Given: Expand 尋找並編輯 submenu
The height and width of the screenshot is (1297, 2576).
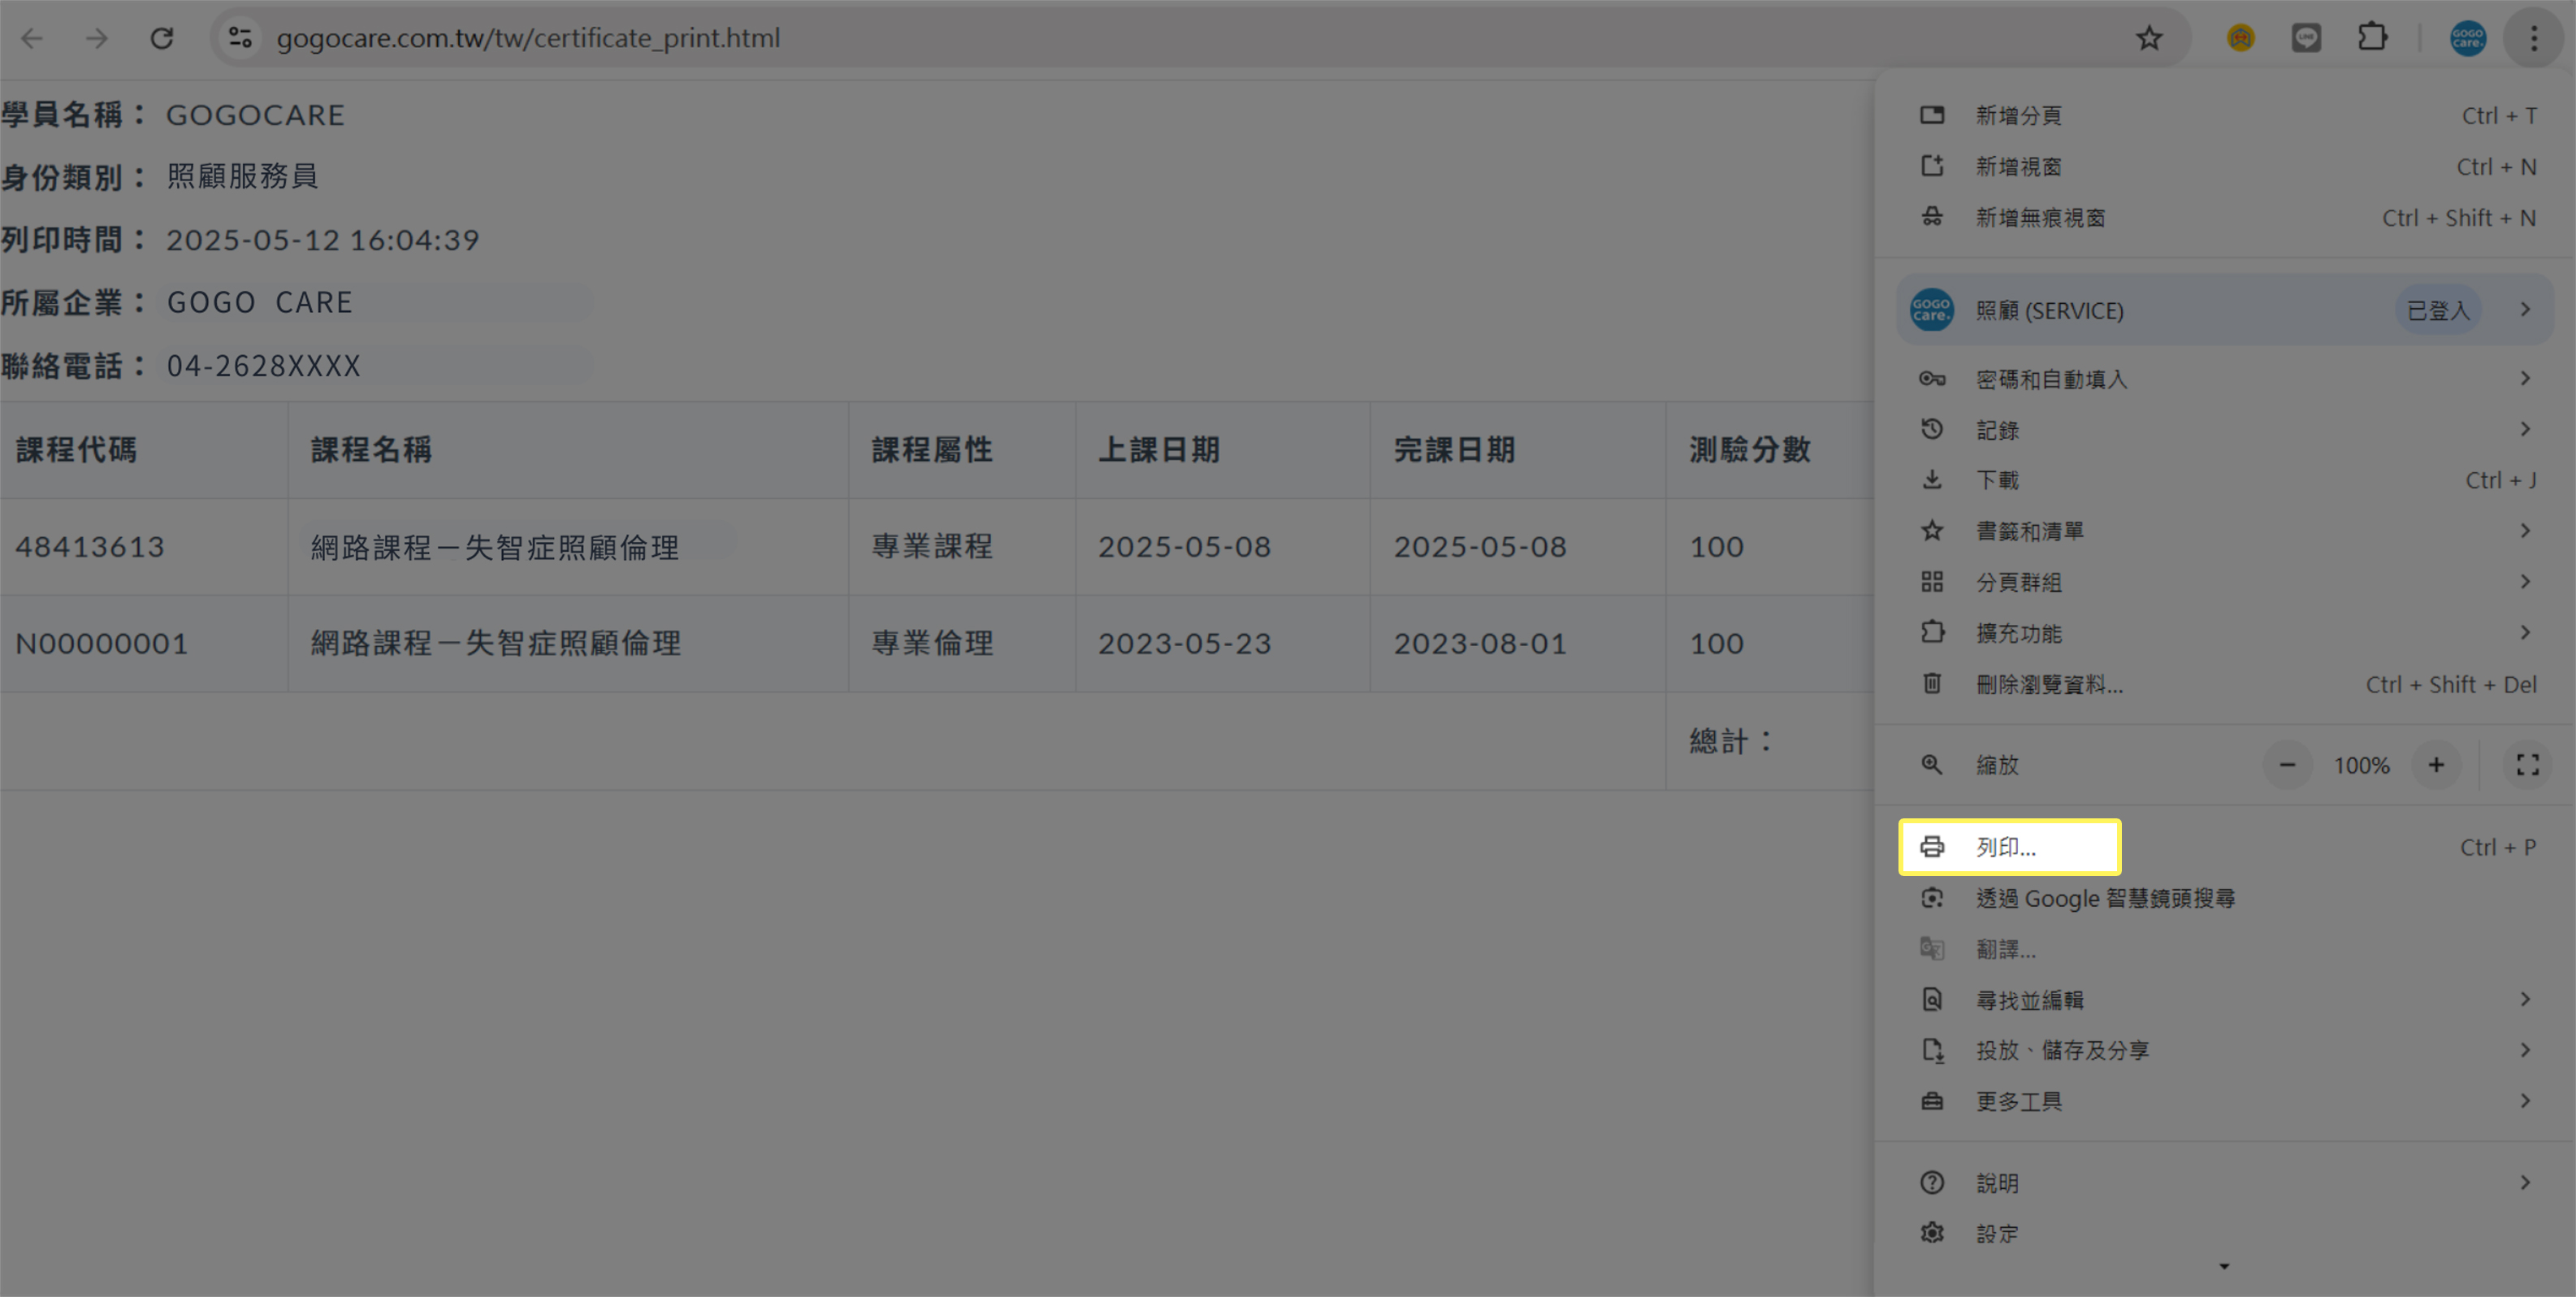Looking at the screenshot, I should (2225, 1000).
